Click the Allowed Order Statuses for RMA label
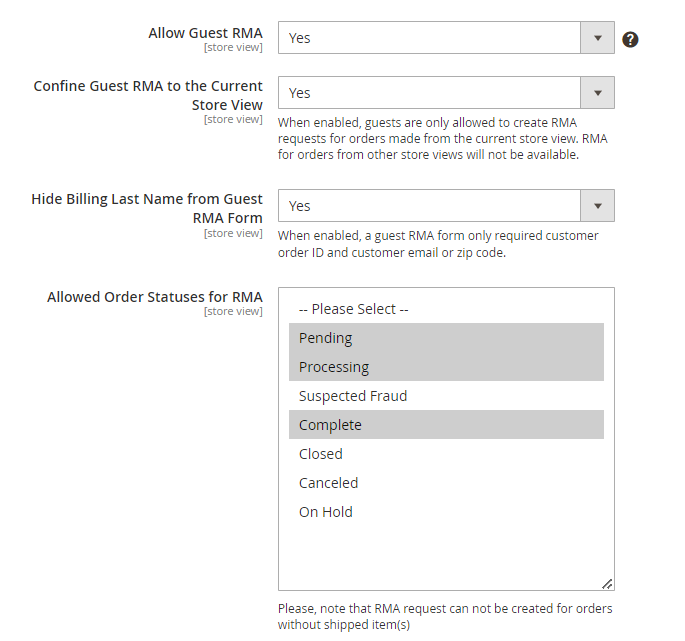The width and height of the screenshot is (685, 641). [155, 297]
